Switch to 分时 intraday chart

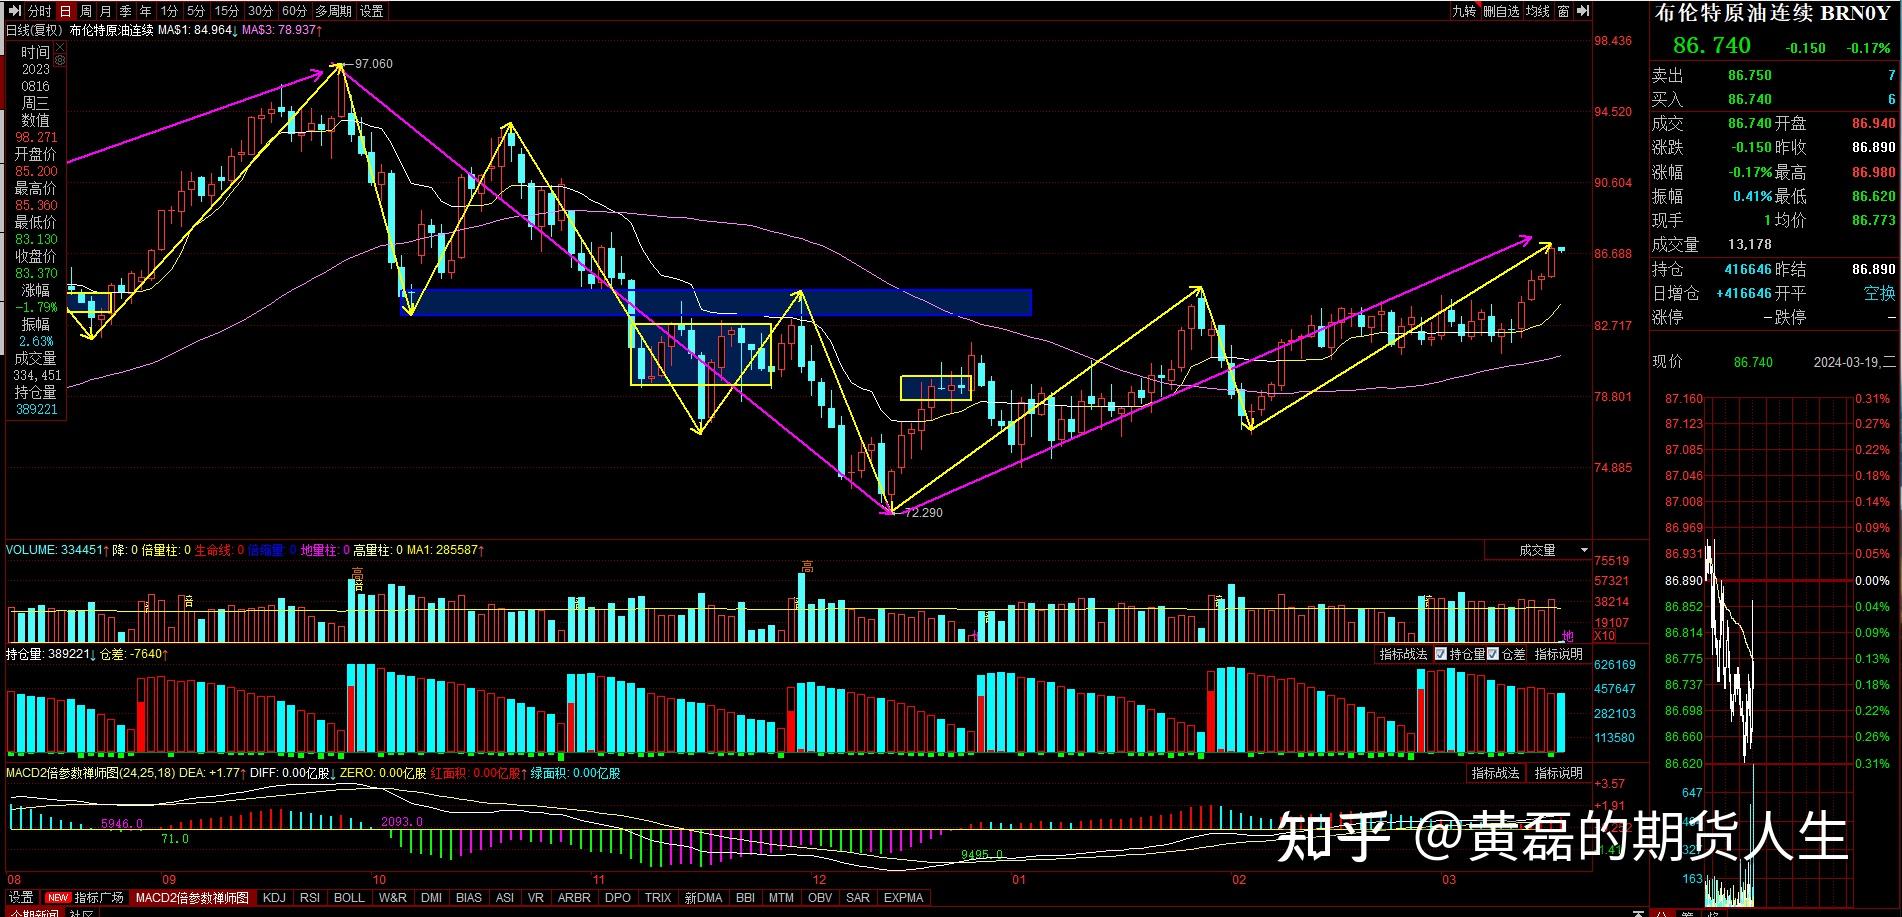click(39, 11)
